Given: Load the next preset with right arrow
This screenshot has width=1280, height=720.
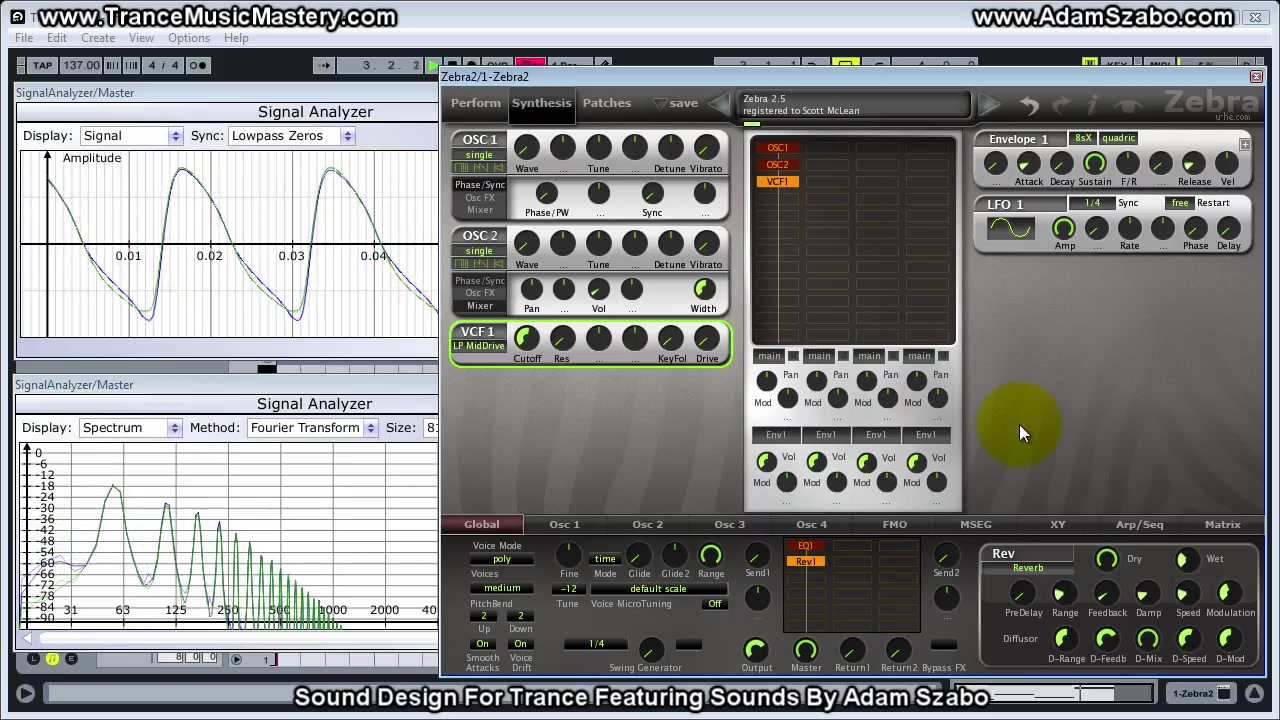Looking at the screenshot, I should (989, 103).
